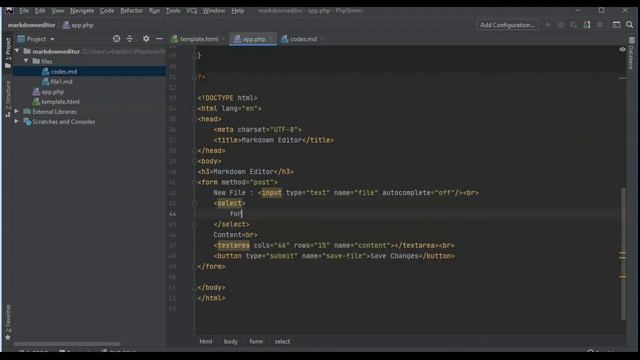
Task: Click the PhpStorm logo icon in title bar
Action: click(9, 11)
